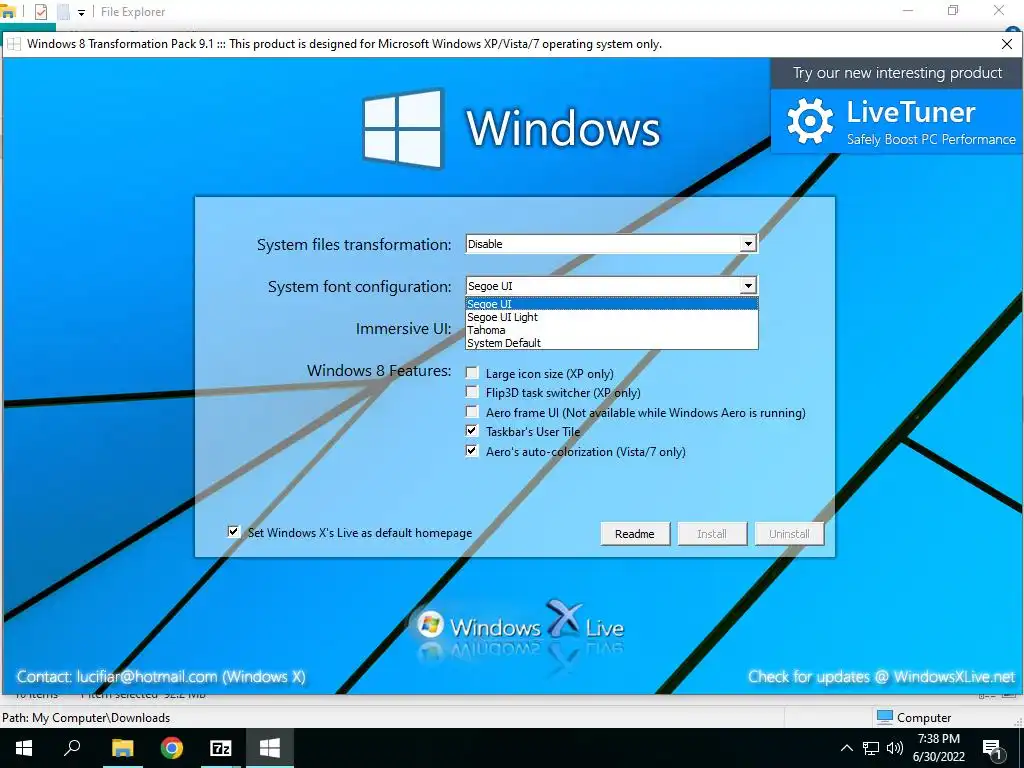Click the Readme button
This screenshot has height=768, width=1024.
(x=635, y=534)
